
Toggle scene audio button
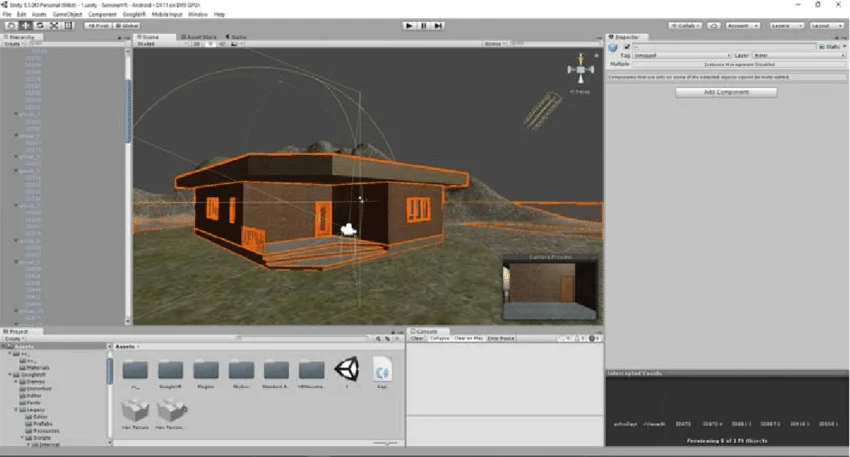pos(222,43)
